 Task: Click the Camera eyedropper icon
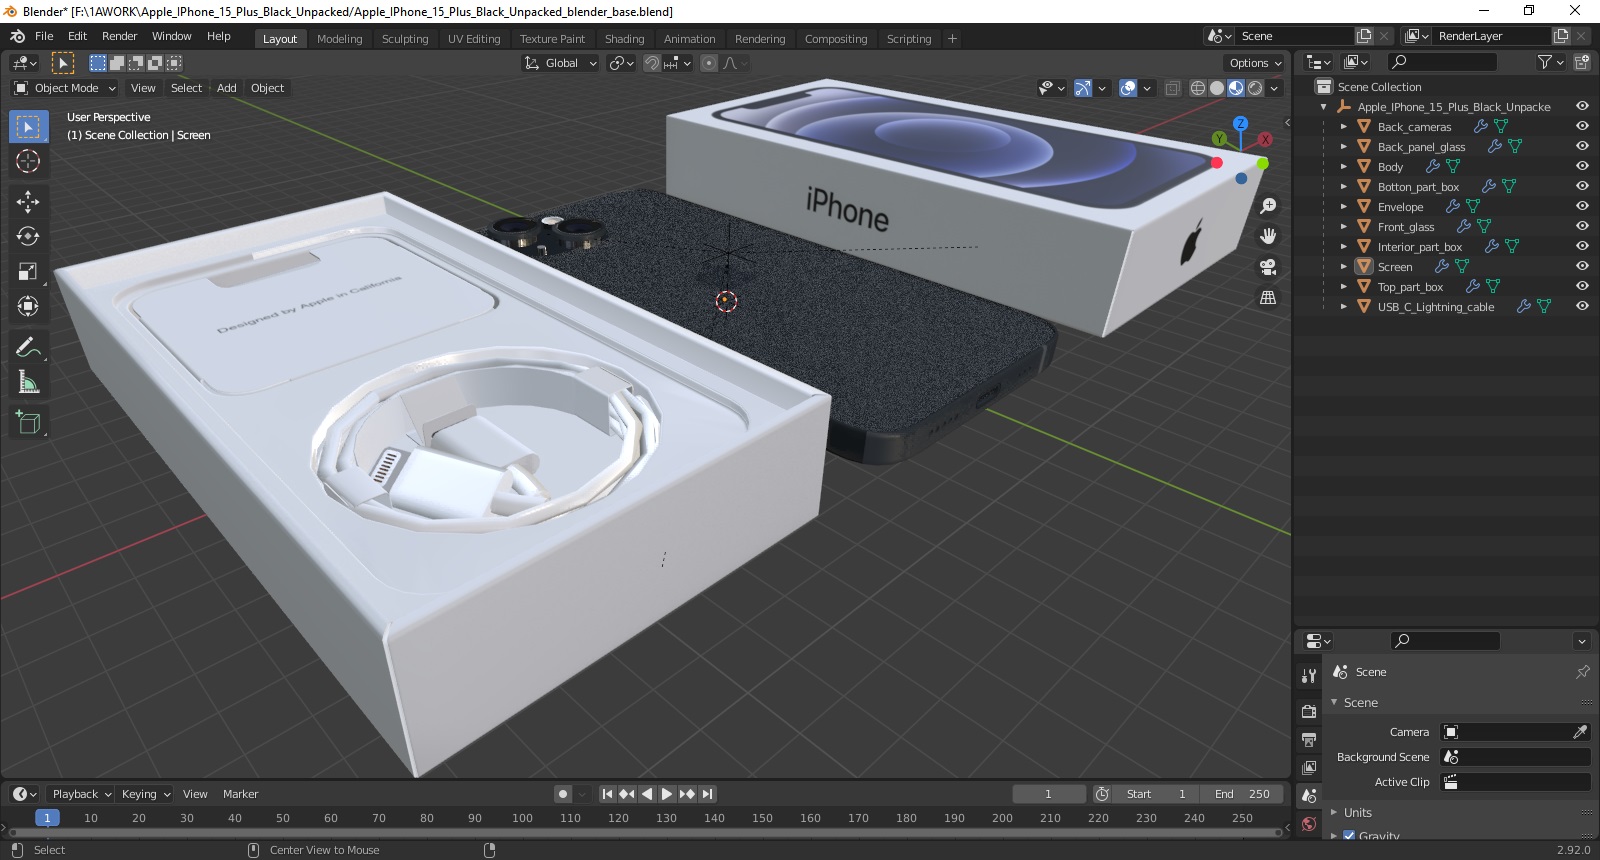(1580, 732)
